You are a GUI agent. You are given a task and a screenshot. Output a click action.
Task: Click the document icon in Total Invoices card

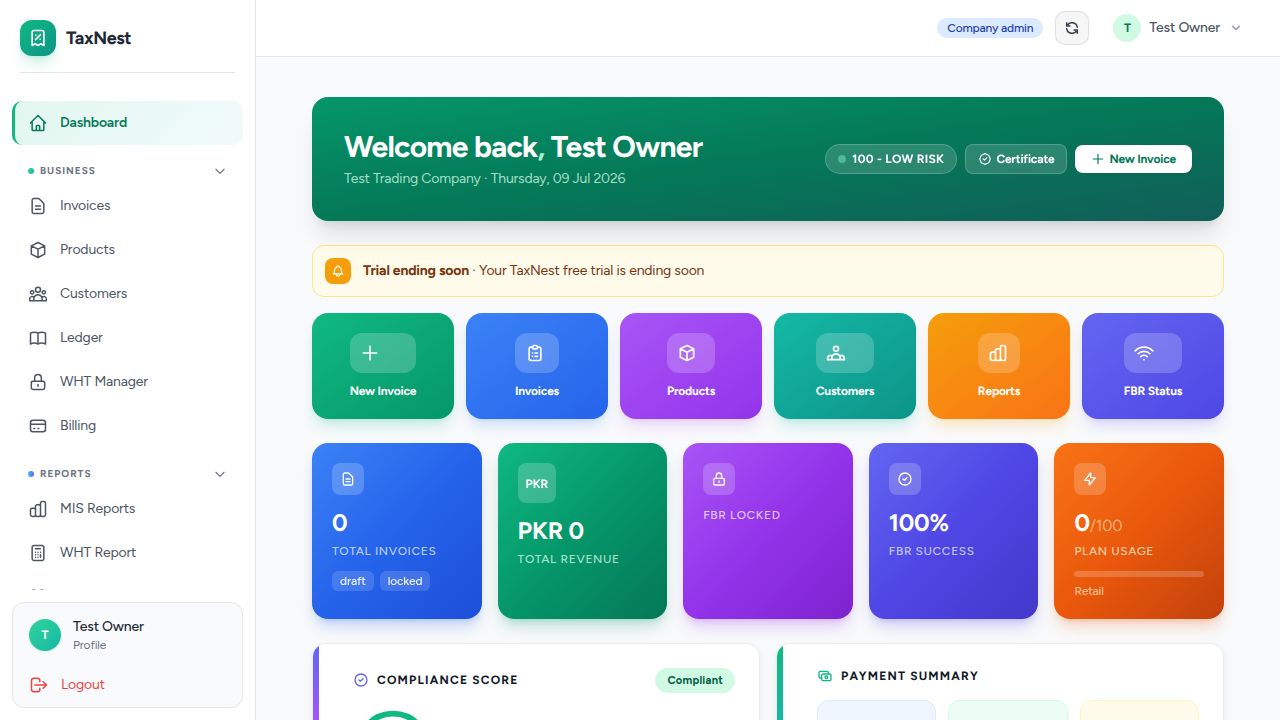pos(348,479)
